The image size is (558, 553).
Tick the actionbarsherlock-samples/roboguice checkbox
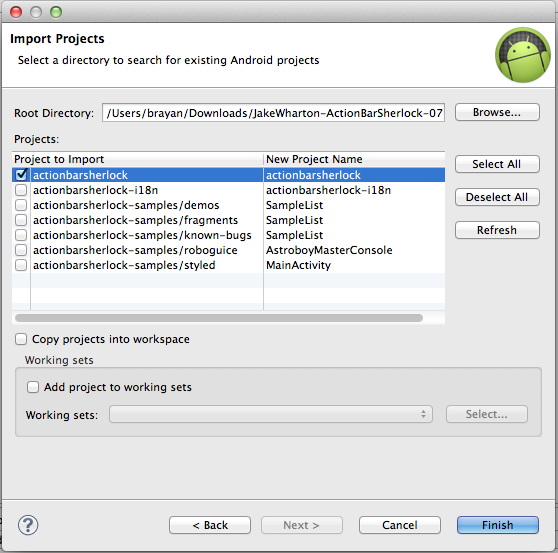(x=21, y=250)
